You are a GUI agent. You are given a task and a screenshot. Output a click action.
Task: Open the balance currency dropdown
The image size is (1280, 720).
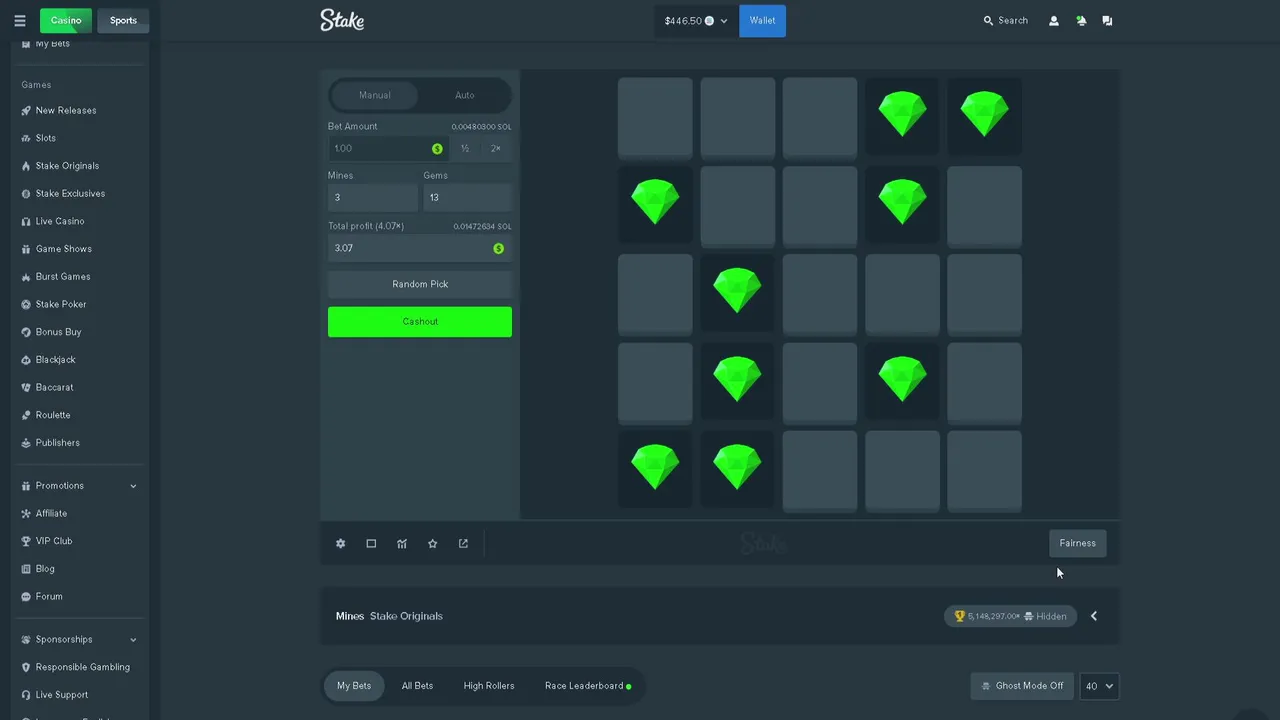(696, 20)
